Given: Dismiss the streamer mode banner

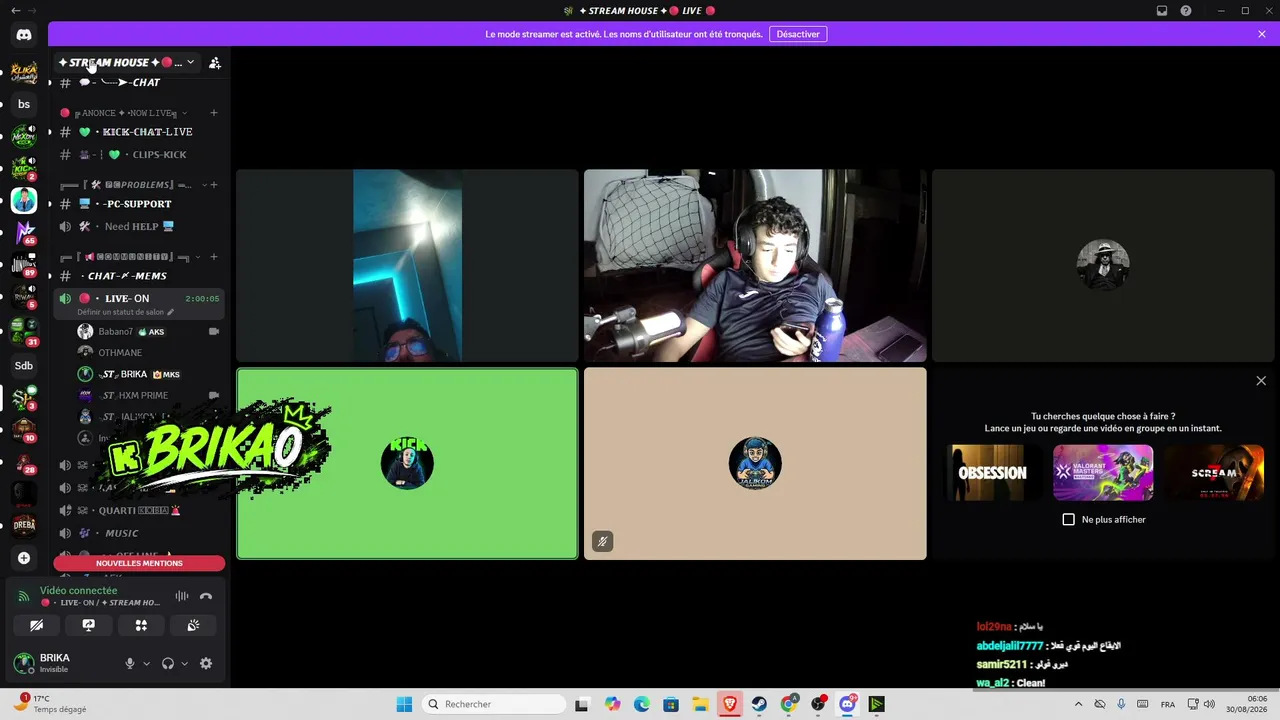Looking at the screenshot, I should (x=1262, y=34).
